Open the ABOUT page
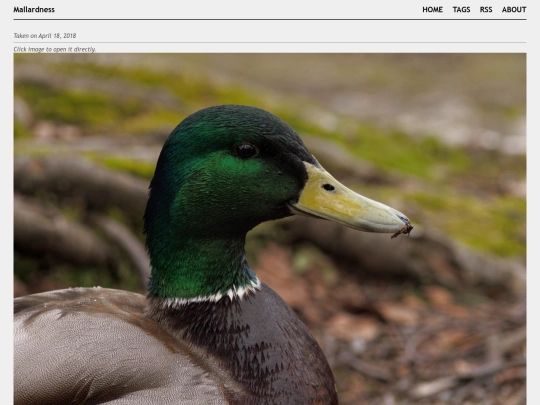 tap(514, 10)
